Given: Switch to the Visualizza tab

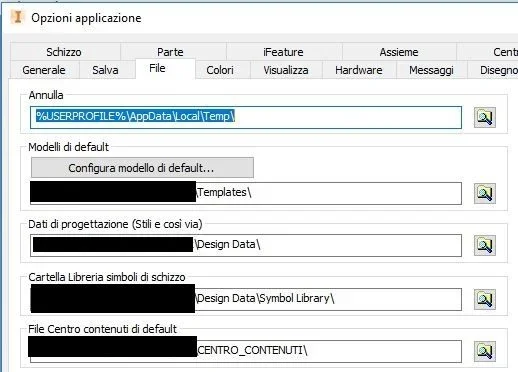Looking at the screenshot, I should coord(286,70).
